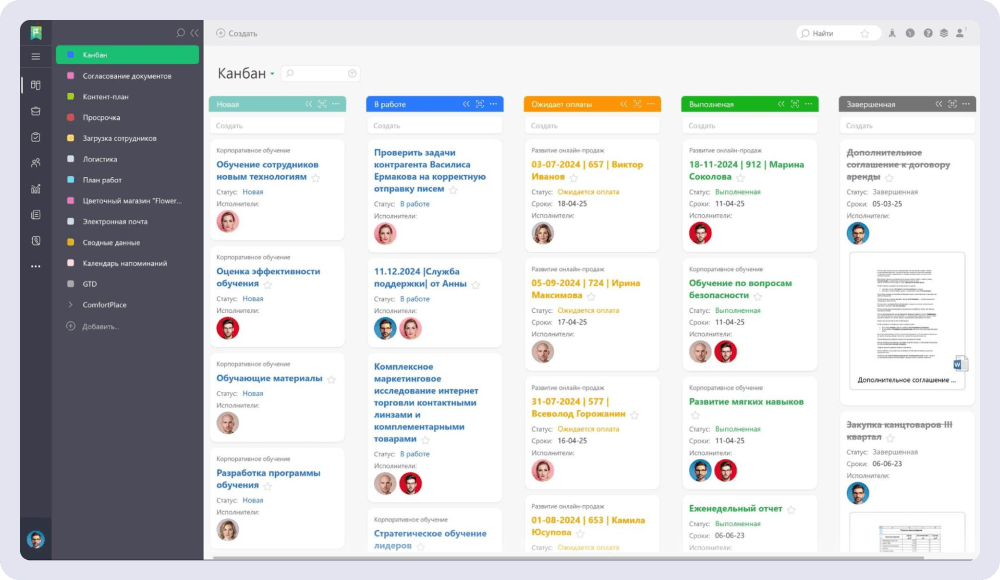The height and width of the screenshot is (580, 1000).
Task: Open card Разработка программы обучения
Action: pos(268,479)
